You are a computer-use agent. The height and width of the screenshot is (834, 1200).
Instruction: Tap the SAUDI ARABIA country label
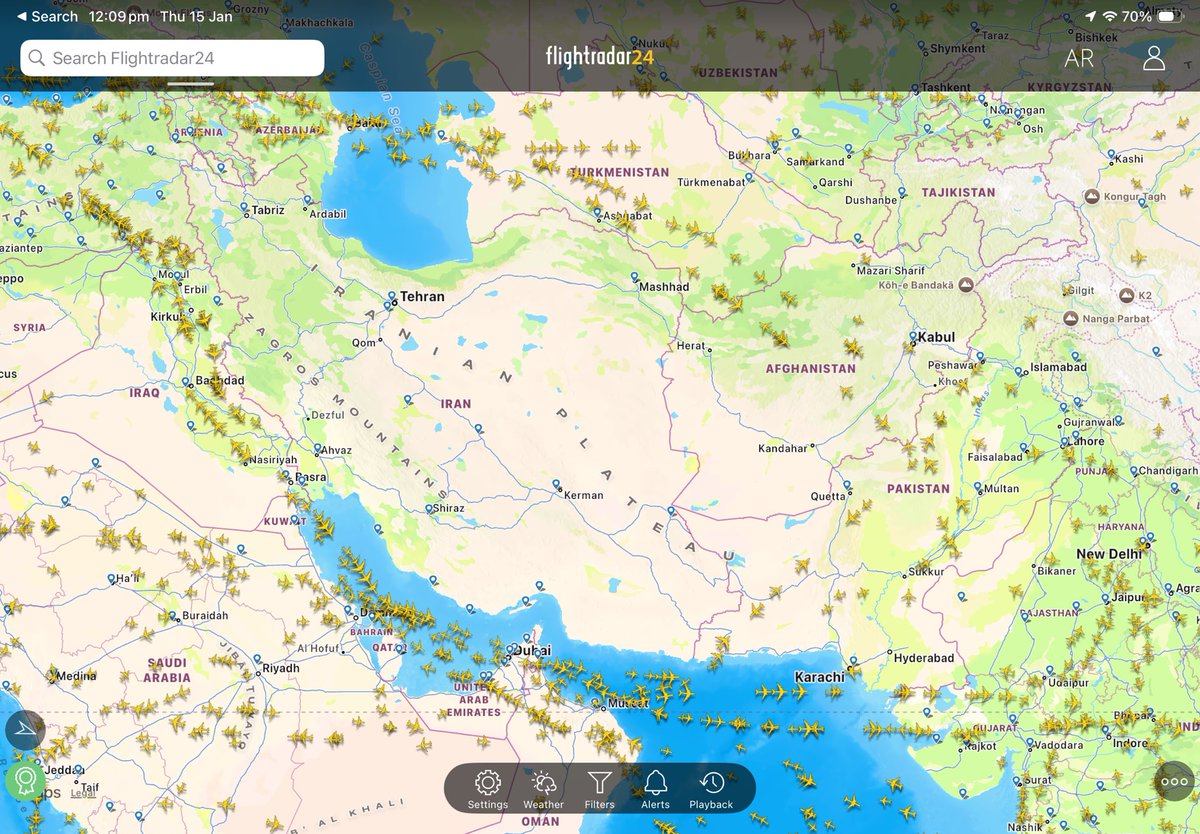tap(167, 670)
